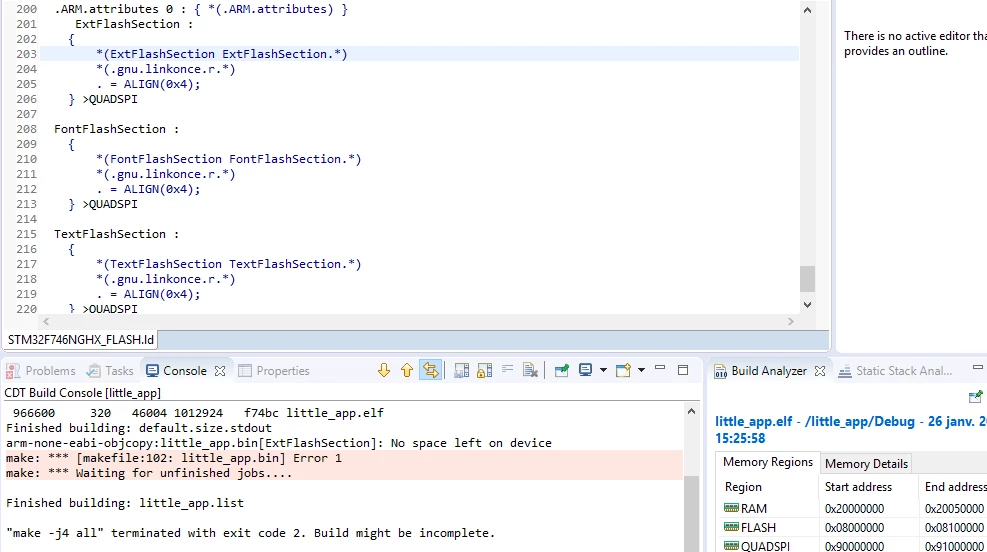987x552 pixels.
Task: Minimize the Build Analyzer panel
Action: (978, 368)
